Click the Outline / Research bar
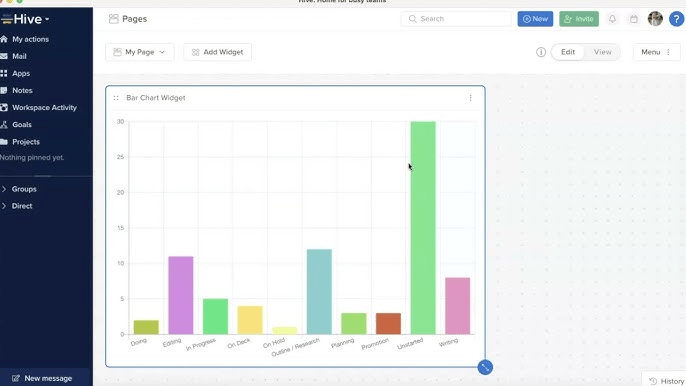This screenshot has width=686, height=386. tap(319, 292)
